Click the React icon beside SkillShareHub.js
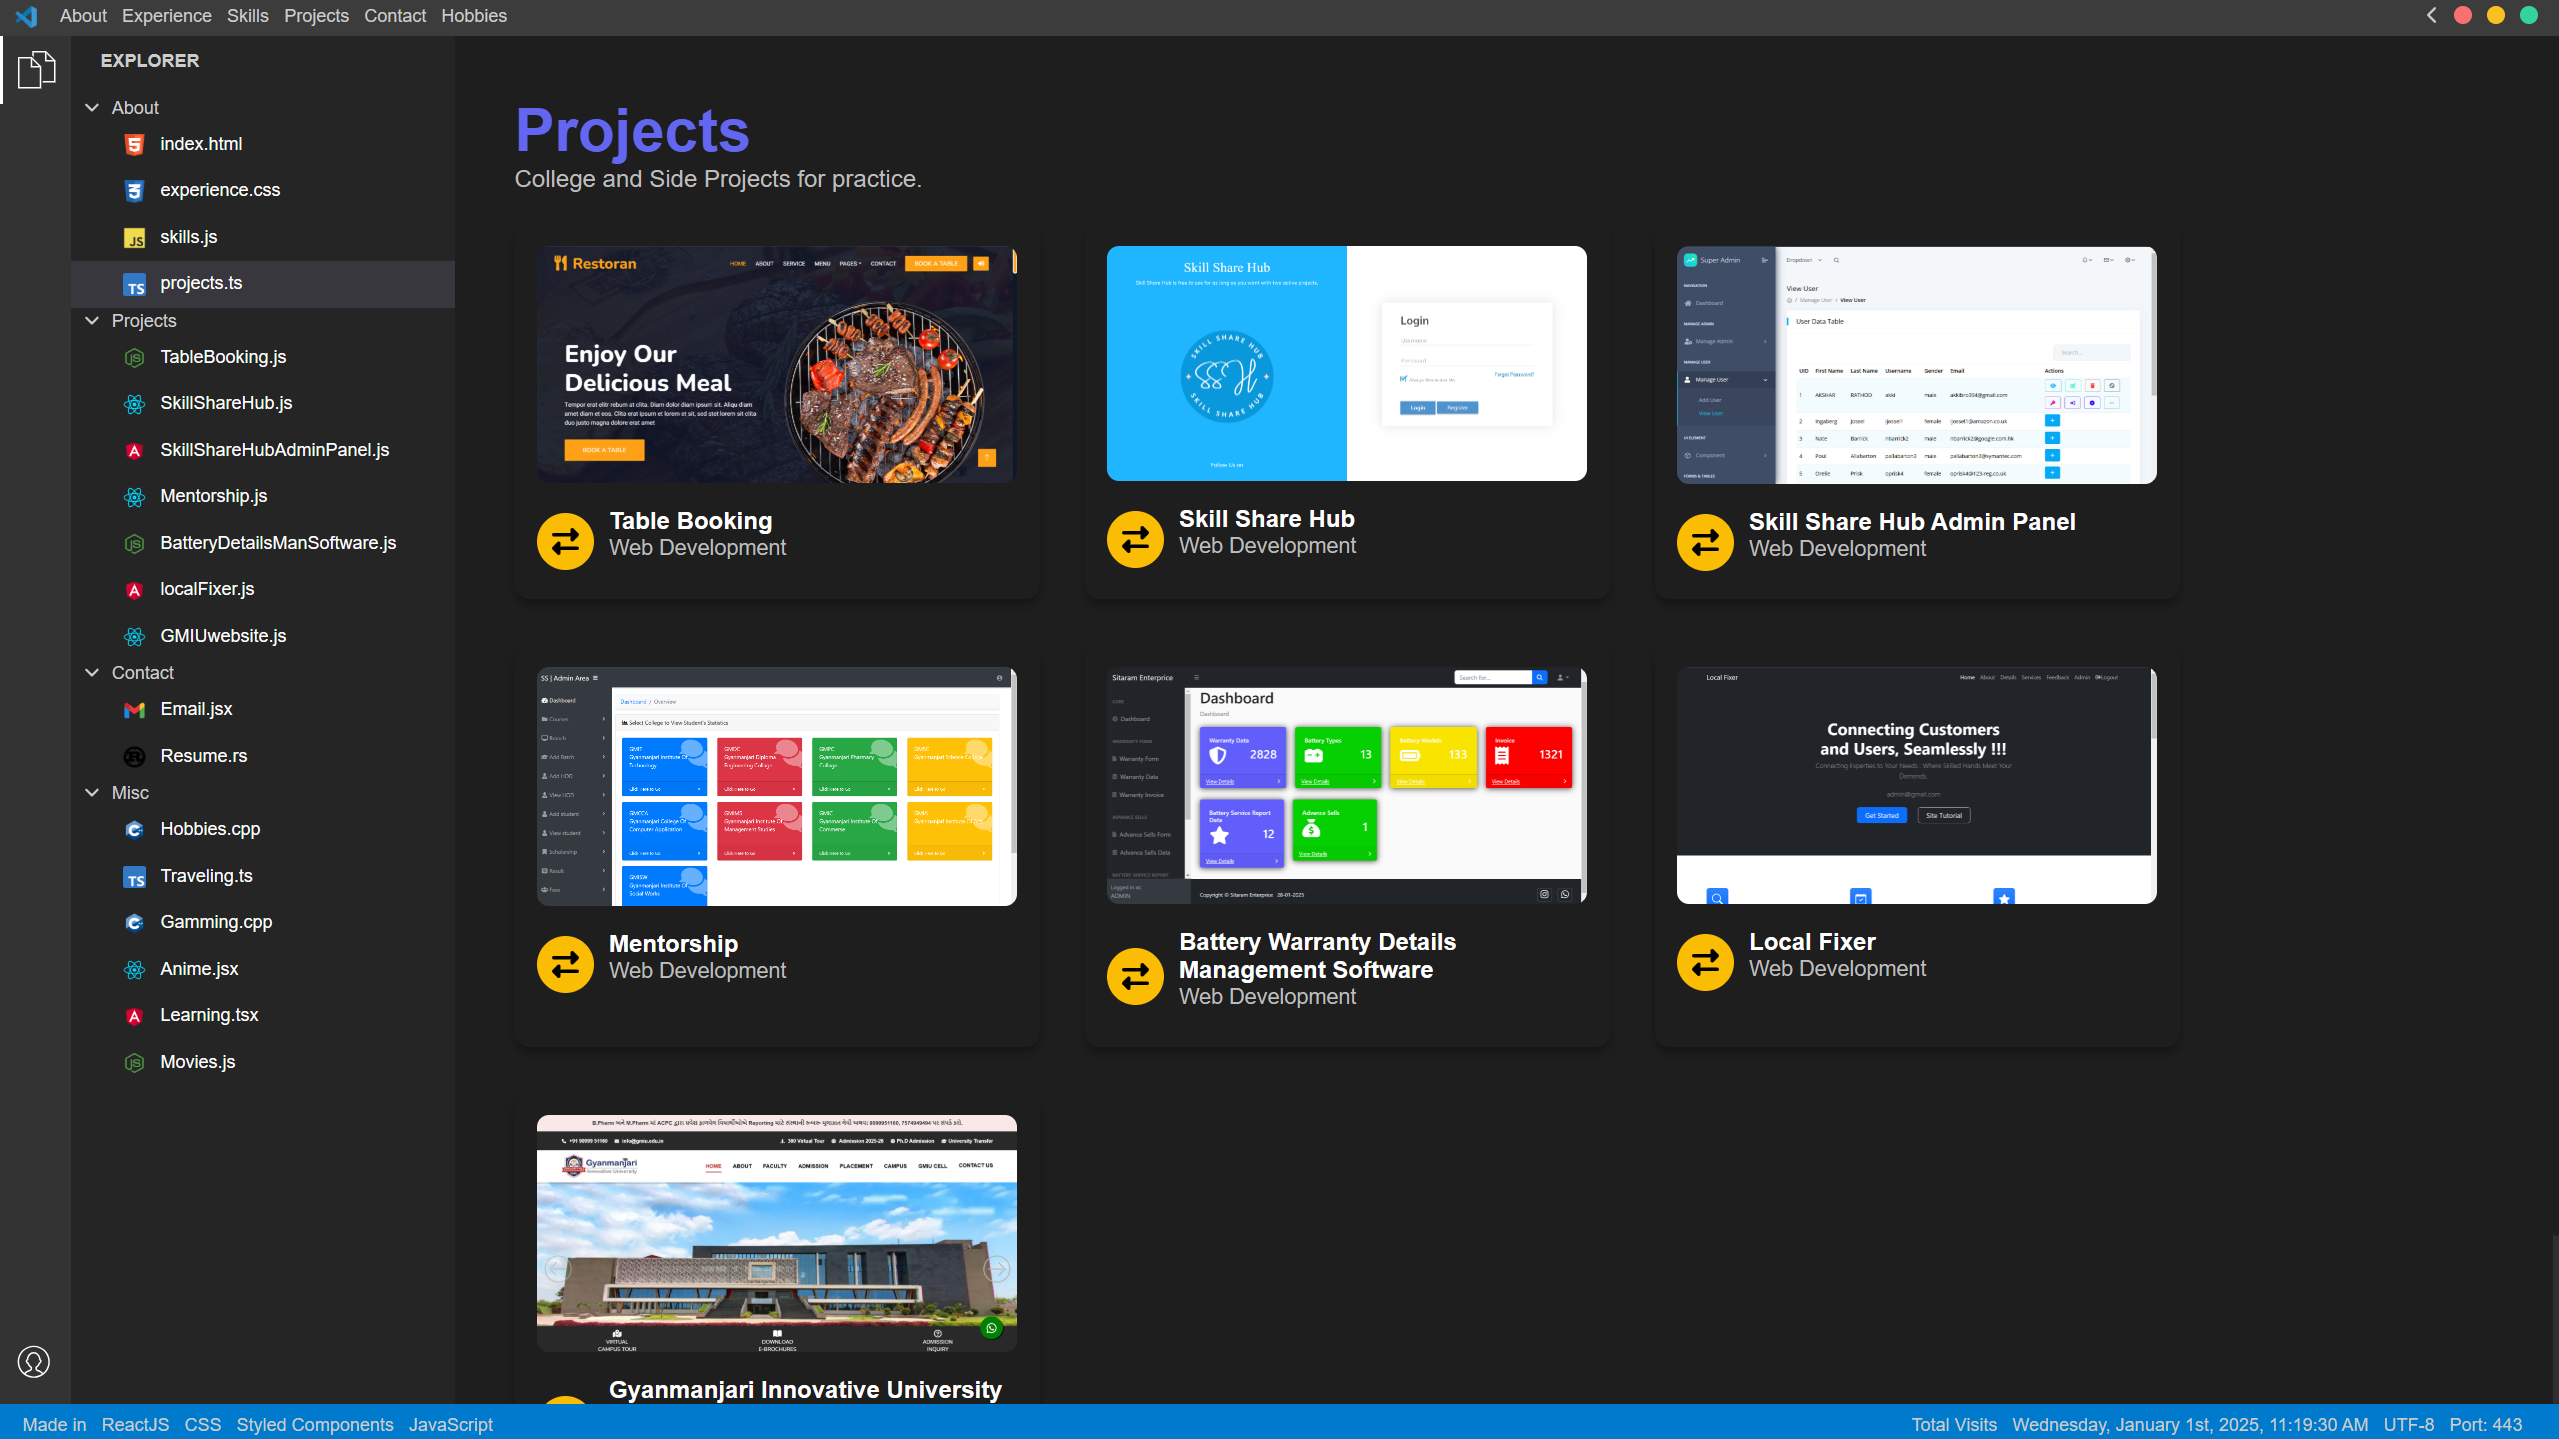This screenshot has width=2559, height=1439. 134,404
